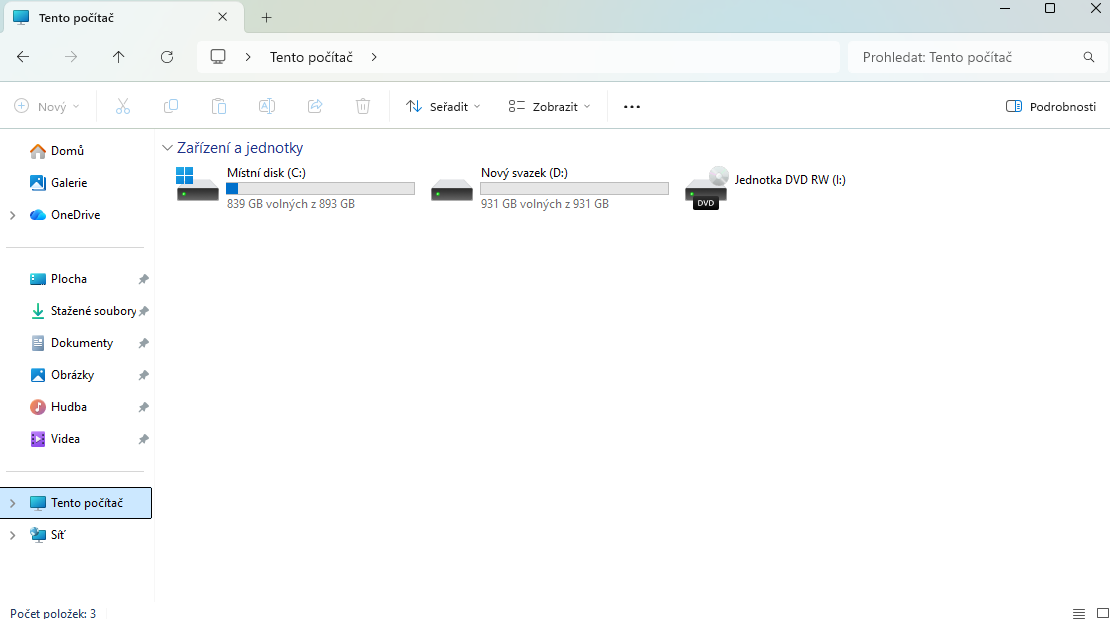Screen dimensions: 1110x619
Task: Switch to details list view icon
Action: pos(1078,613)
